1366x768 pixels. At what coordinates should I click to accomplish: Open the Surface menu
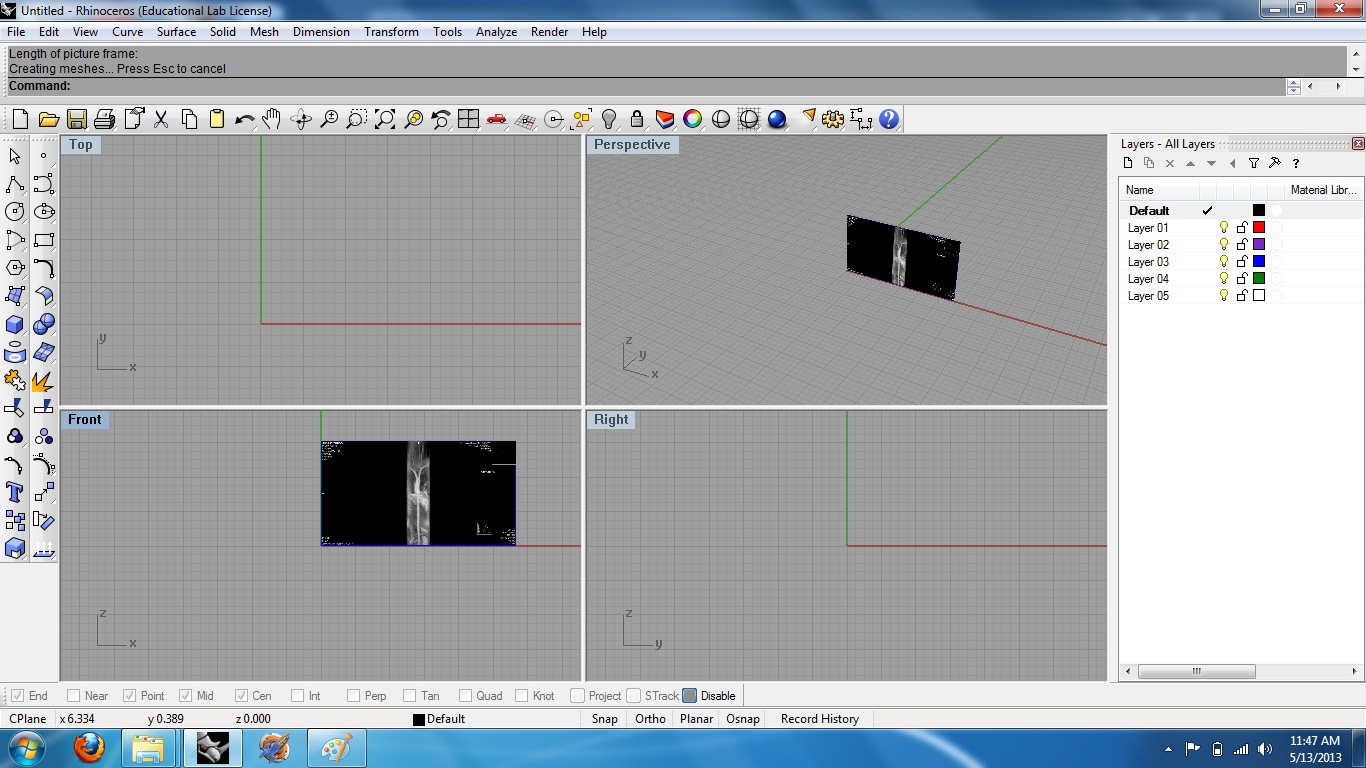coord(176,32)
